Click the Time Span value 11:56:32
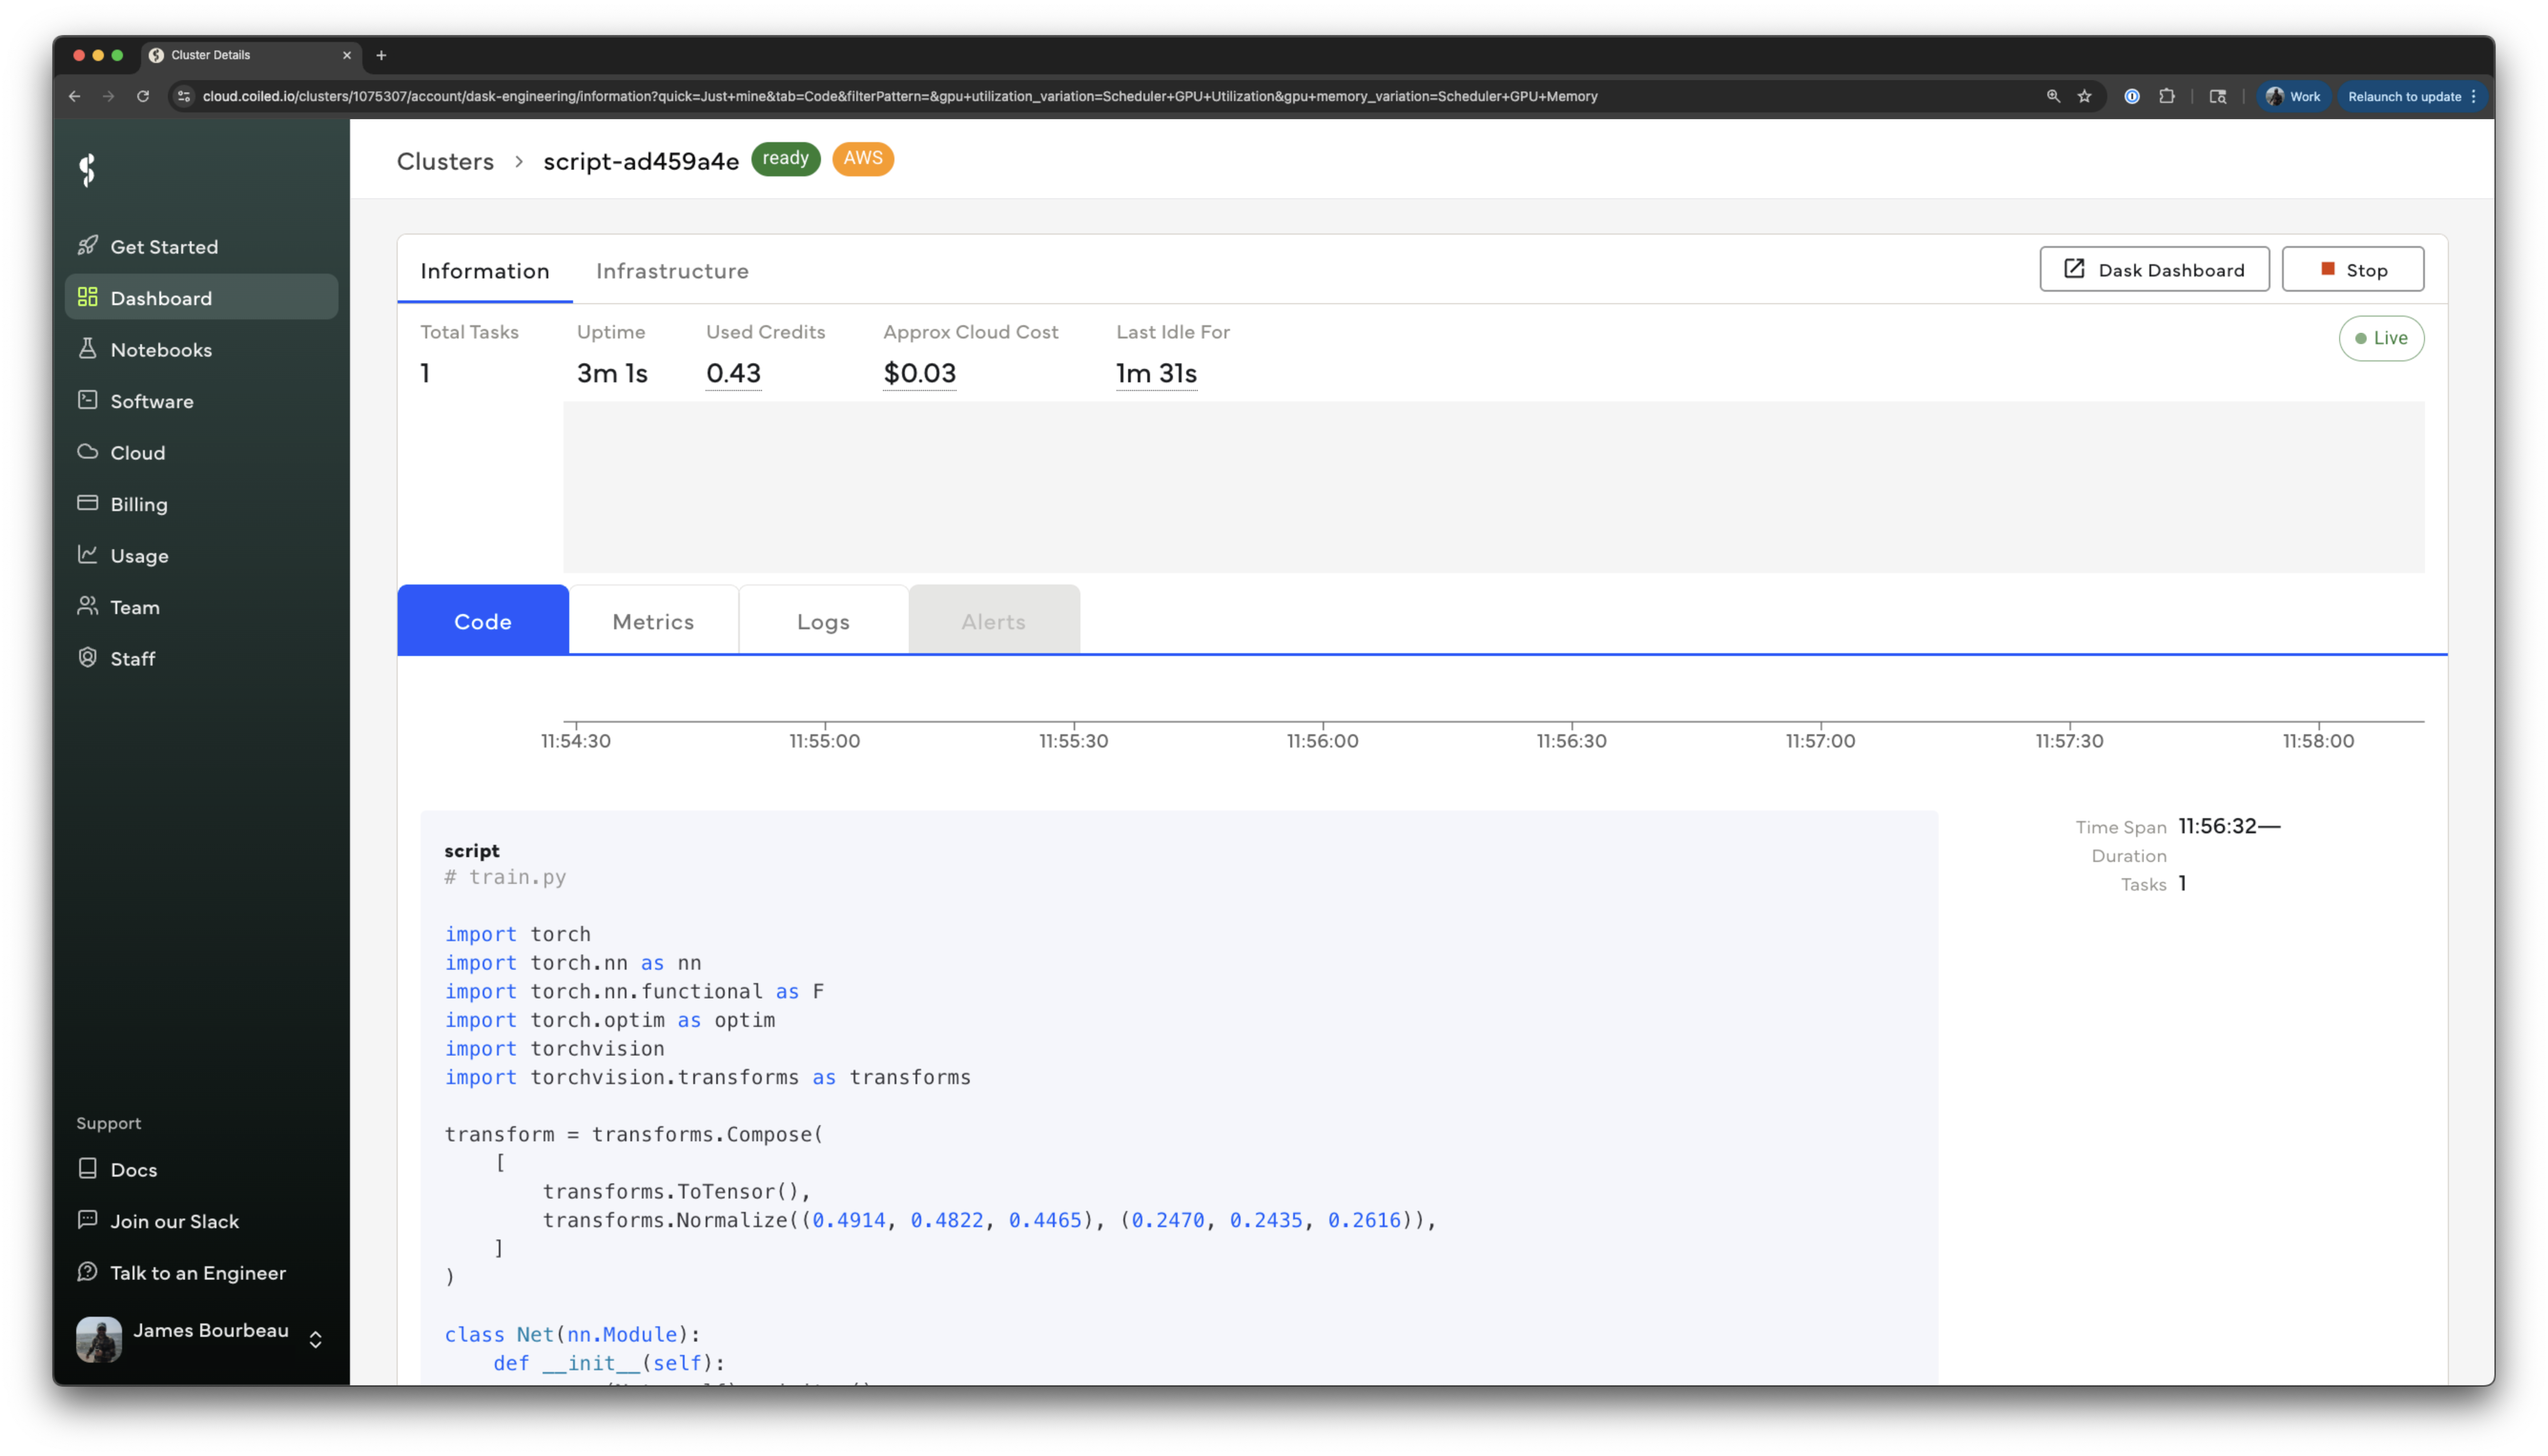The width and height of the screenshot is (2548, 1456). coord(2229,826)
